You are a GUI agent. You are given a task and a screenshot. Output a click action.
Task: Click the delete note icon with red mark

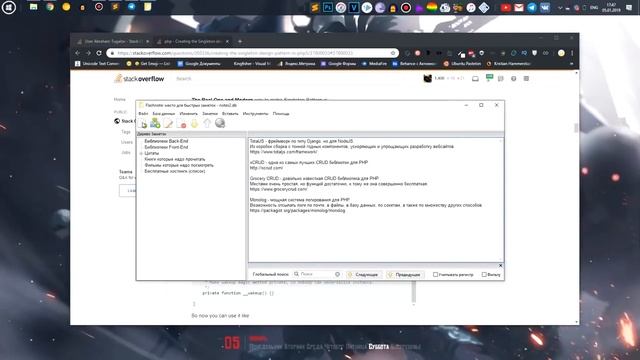[x=181, y=123]
